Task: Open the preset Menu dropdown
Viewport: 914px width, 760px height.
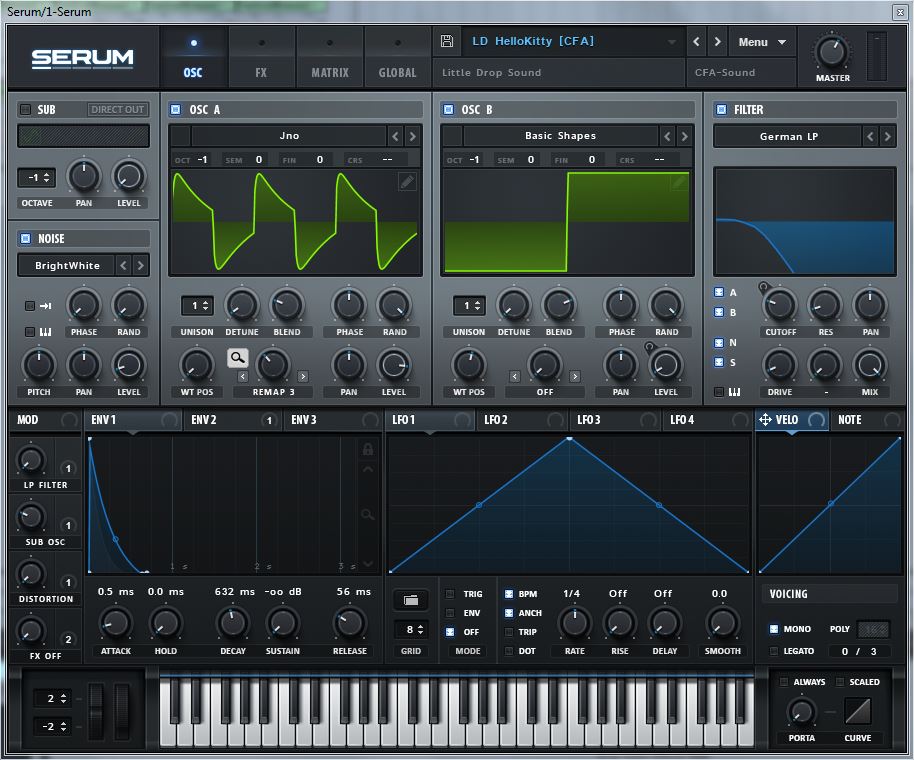Action: click(x=762, y=42)
